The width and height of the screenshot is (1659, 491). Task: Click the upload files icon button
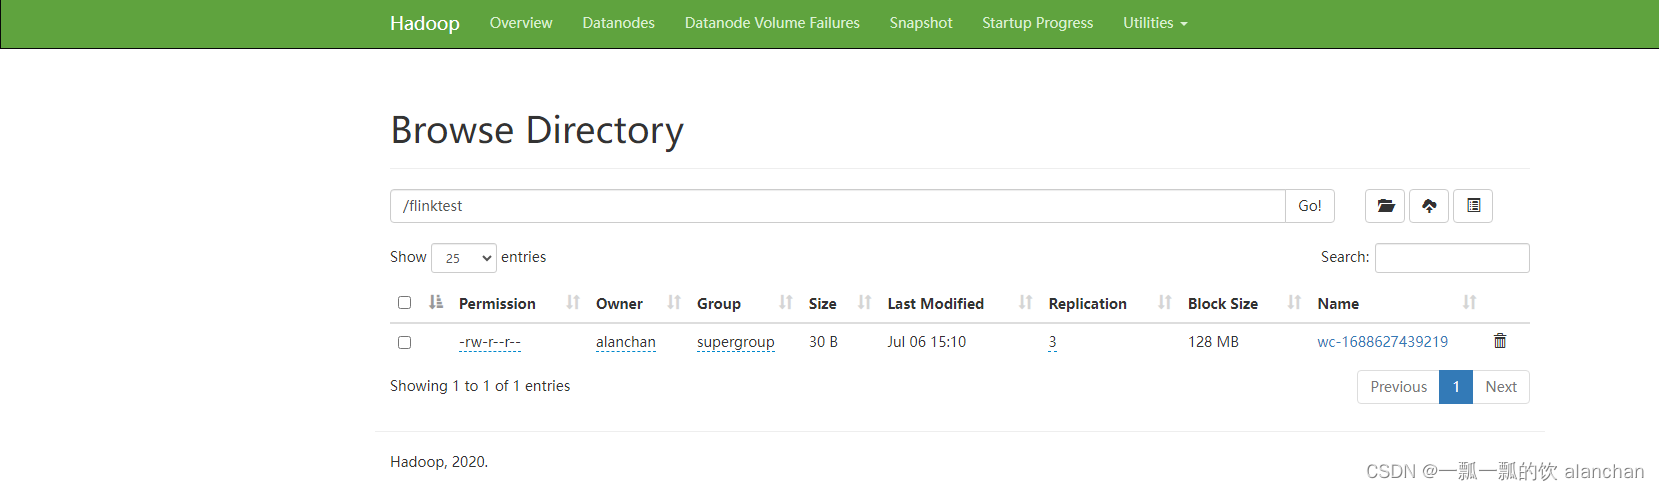click(x=1429, y=206)
